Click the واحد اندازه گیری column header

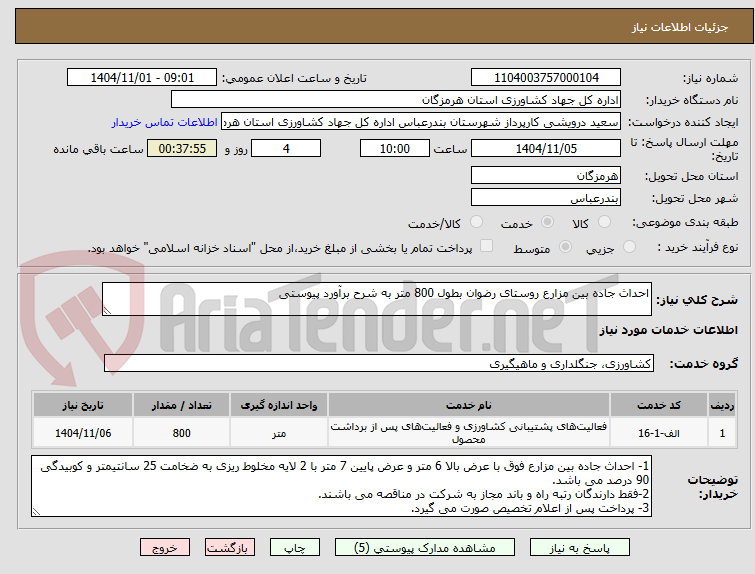(x=279, y=405)
